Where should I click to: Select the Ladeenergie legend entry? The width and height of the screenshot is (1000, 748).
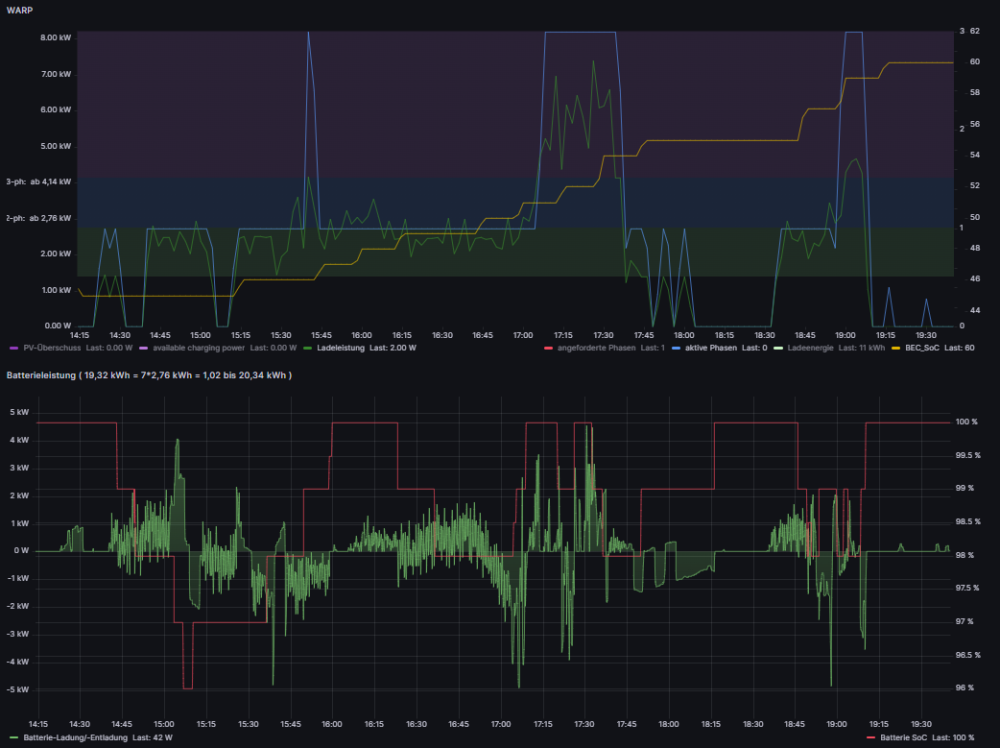coord(811,348)
